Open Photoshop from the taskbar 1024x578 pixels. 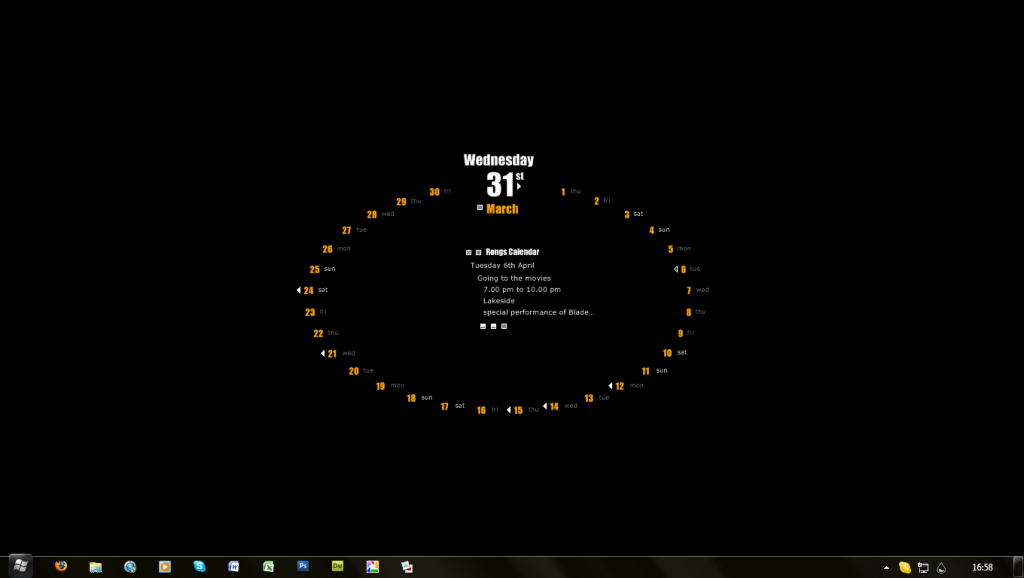coord(303,566)
